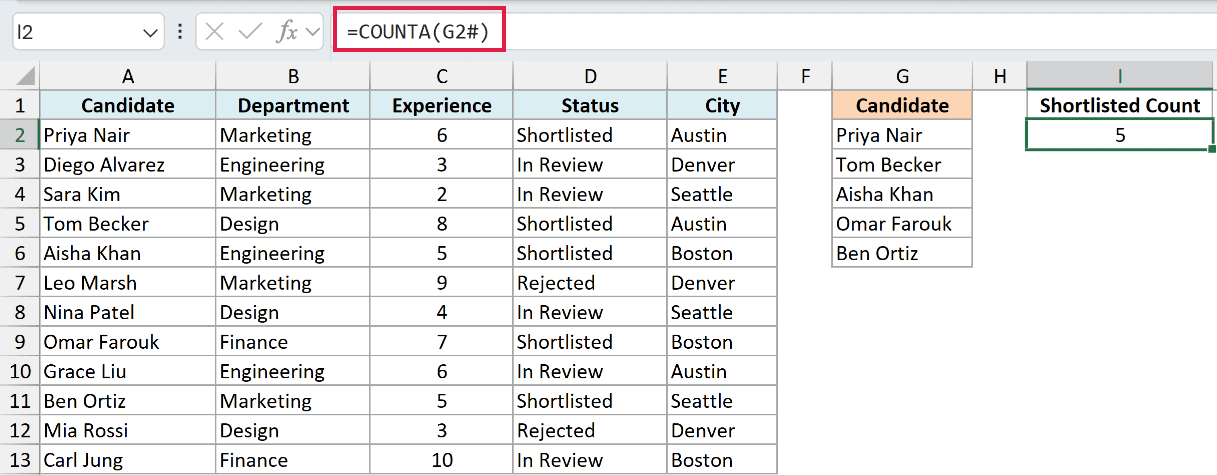Image resolution: width=1217 pixels, height=475 pixels.
Task: Select column D header
Action: (590, 76)
